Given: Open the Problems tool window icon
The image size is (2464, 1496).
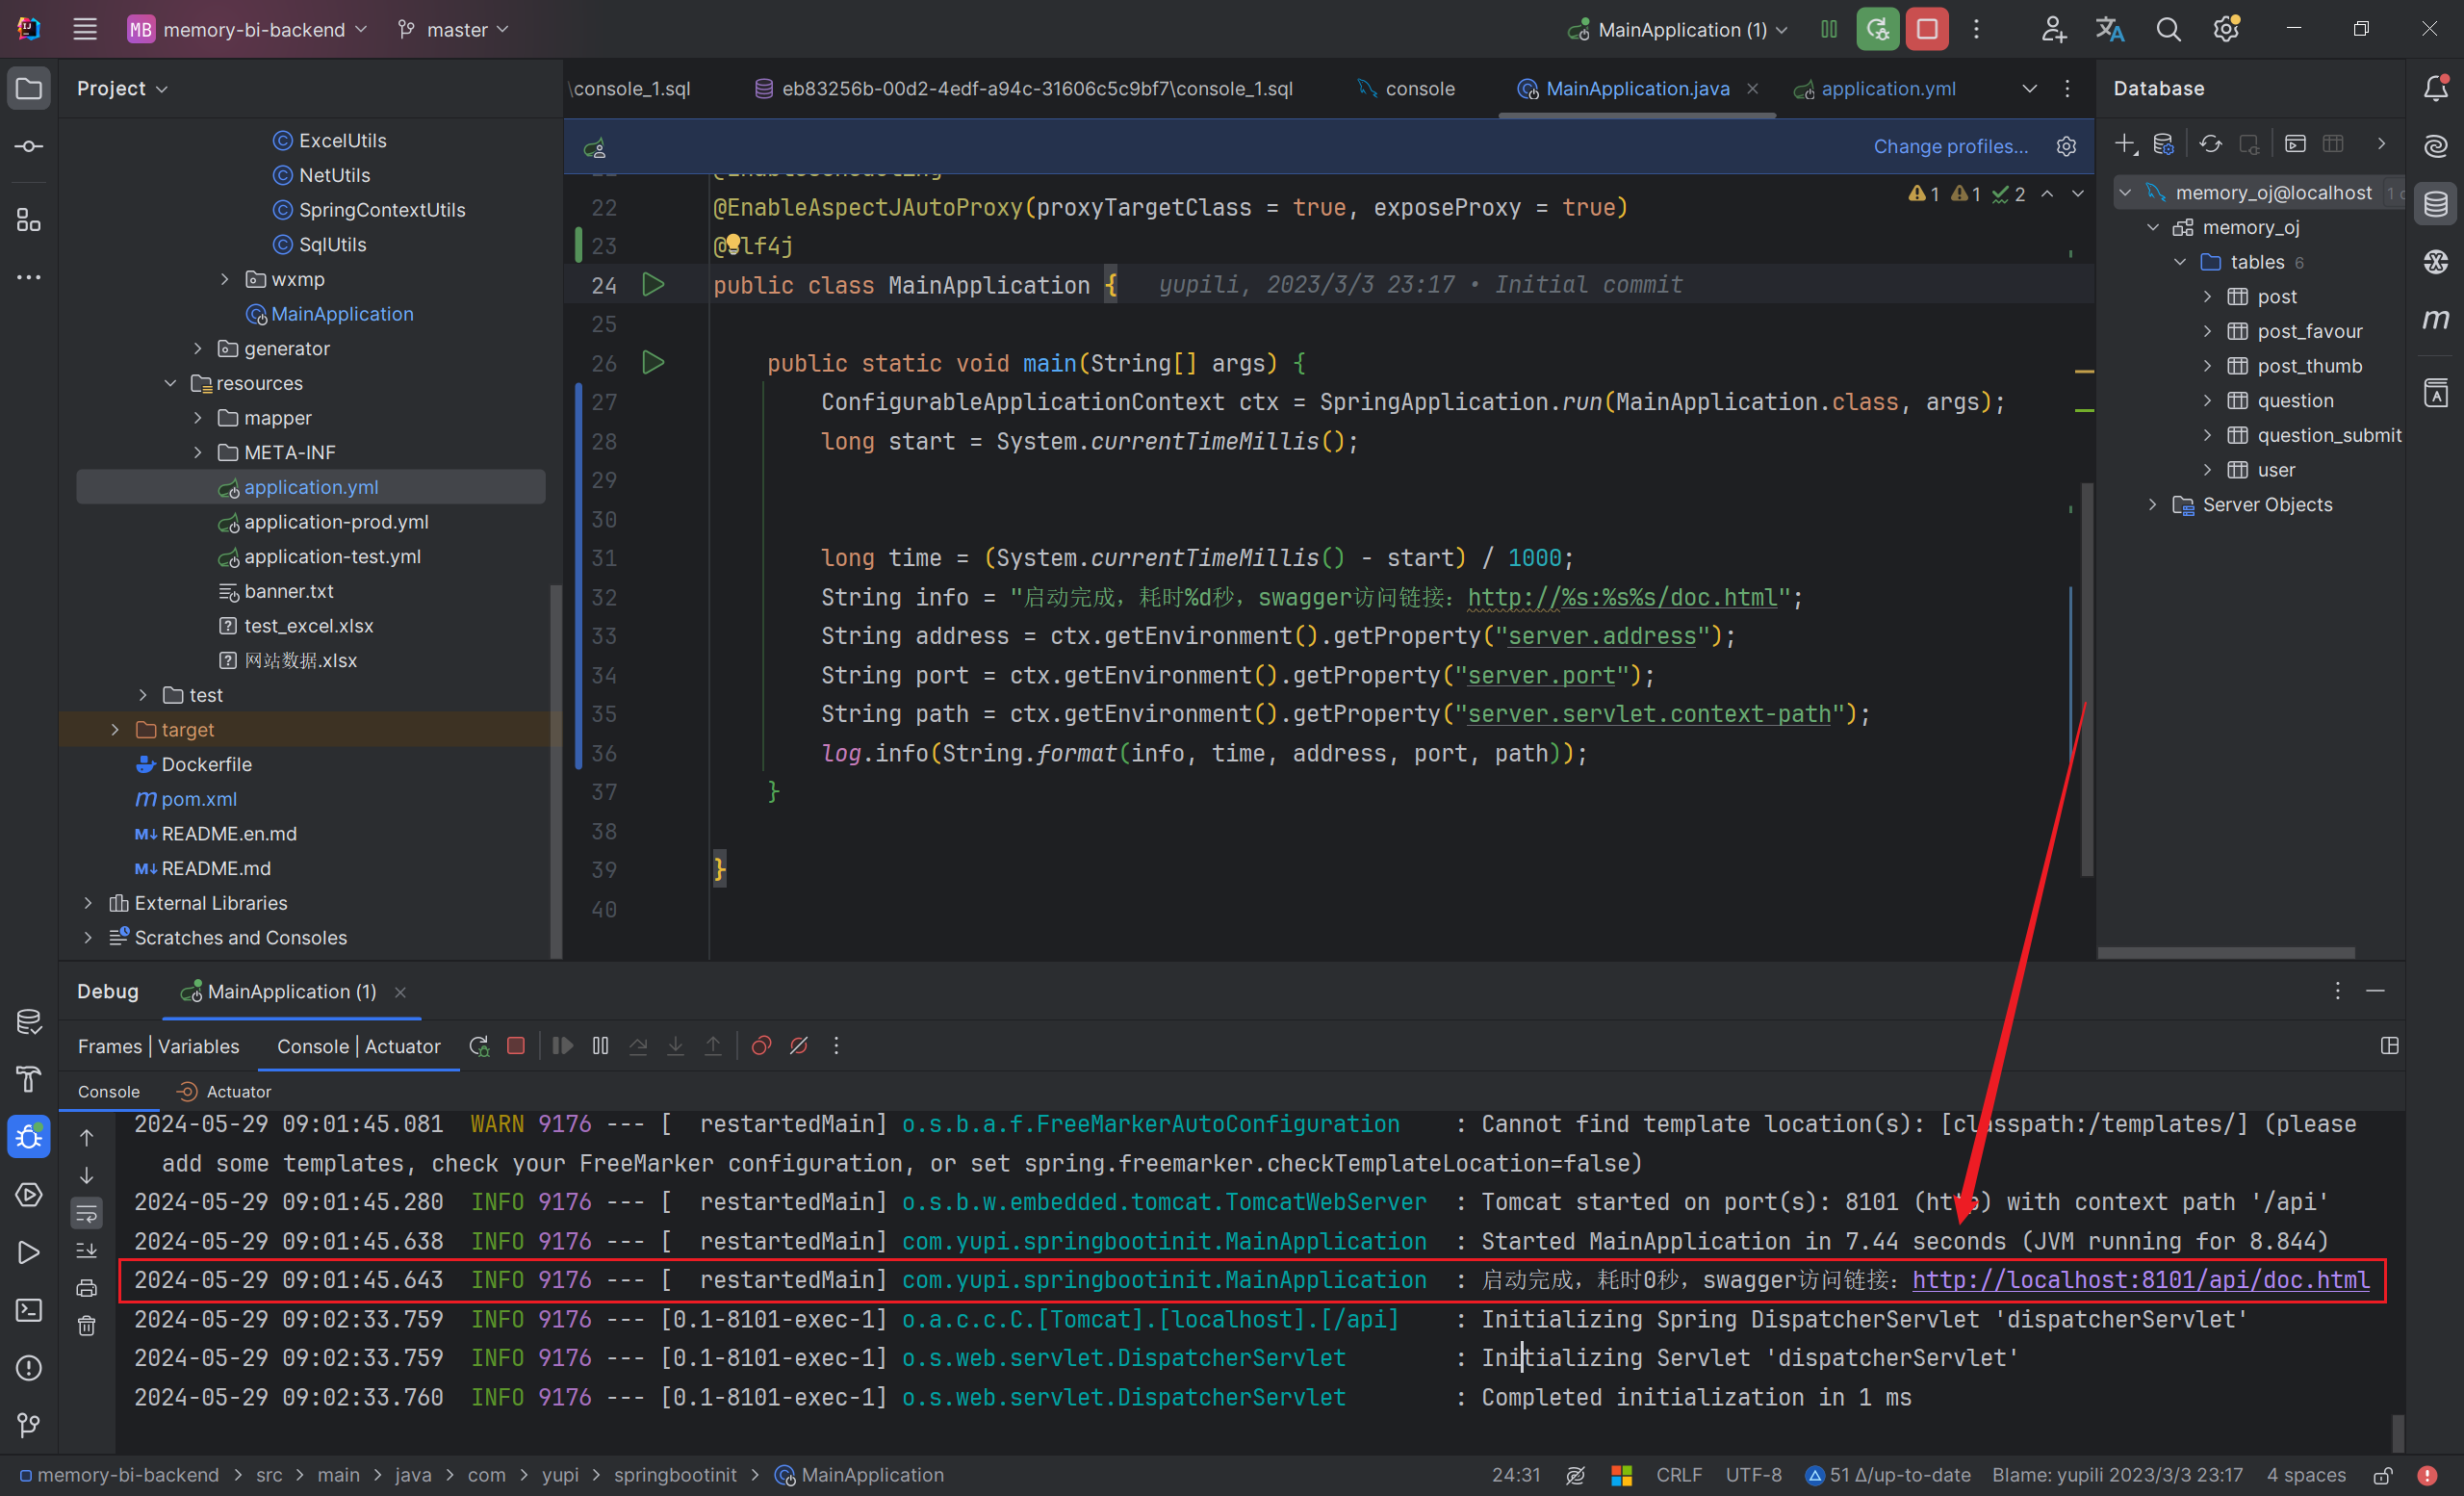Looking at the screenshot, I should (29, 1368).
